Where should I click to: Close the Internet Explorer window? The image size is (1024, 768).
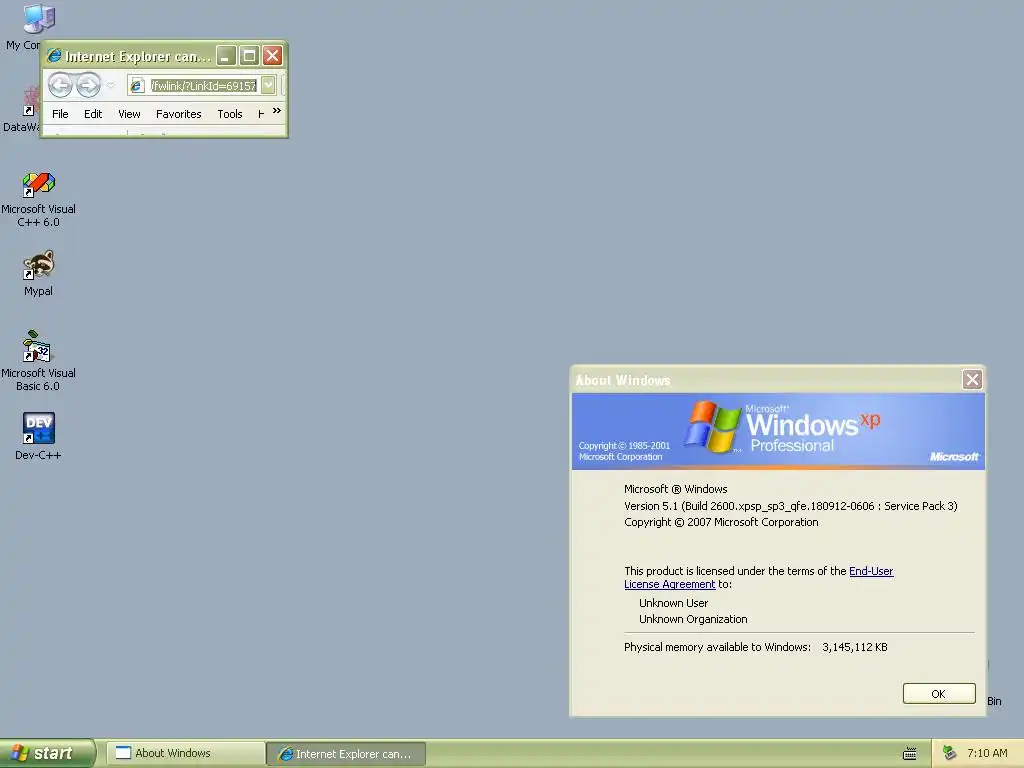(272, 56)
